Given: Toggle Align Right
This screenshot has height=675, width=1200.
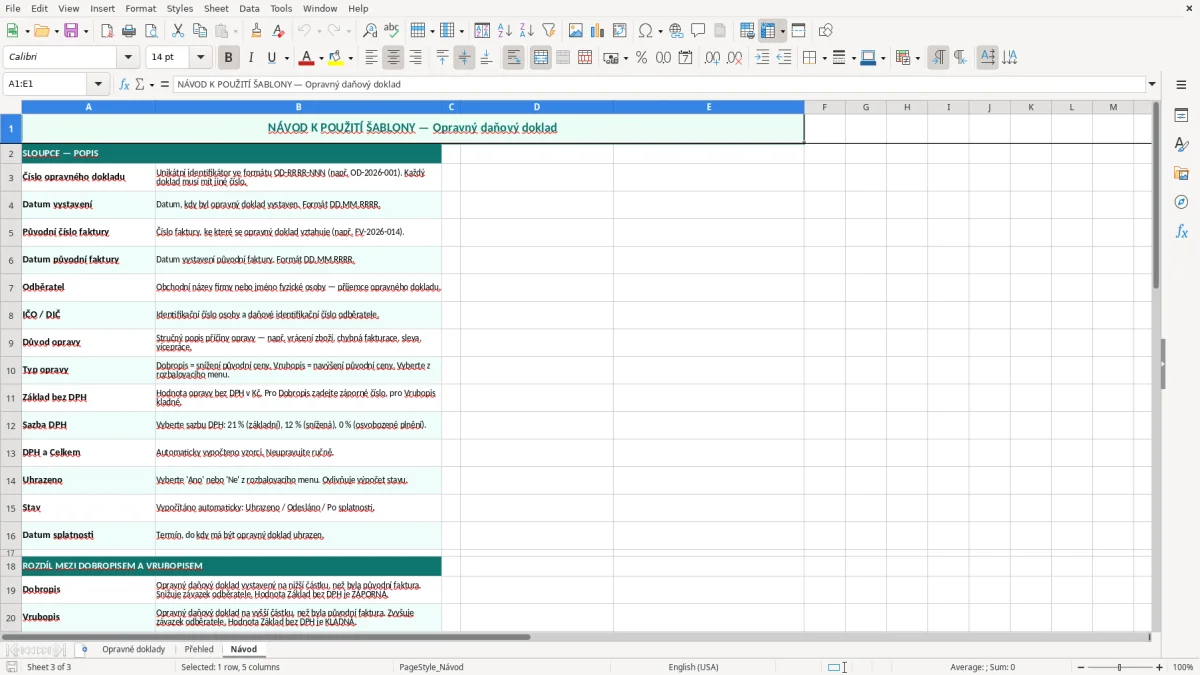Looking at the screenshot, I should pyautogui.click(x=415, y=58).
